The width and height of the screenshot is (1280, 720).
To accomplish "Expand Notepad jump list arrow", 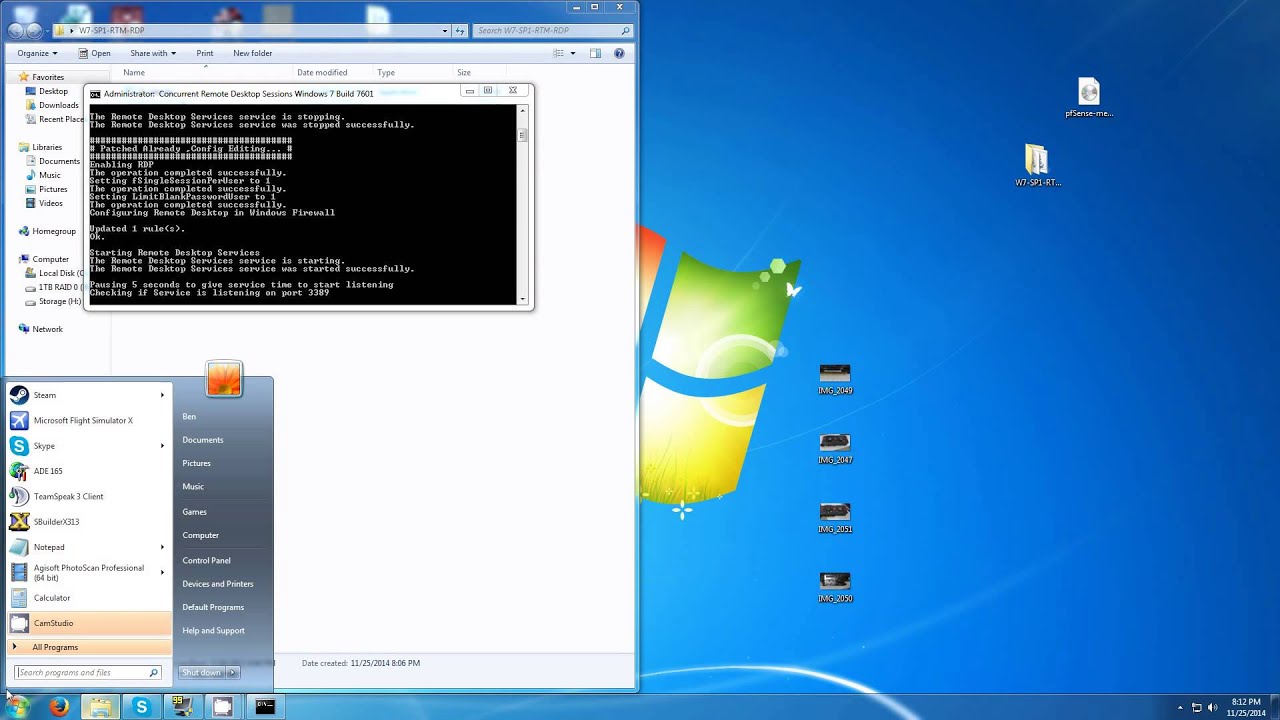I will point(162,547).
